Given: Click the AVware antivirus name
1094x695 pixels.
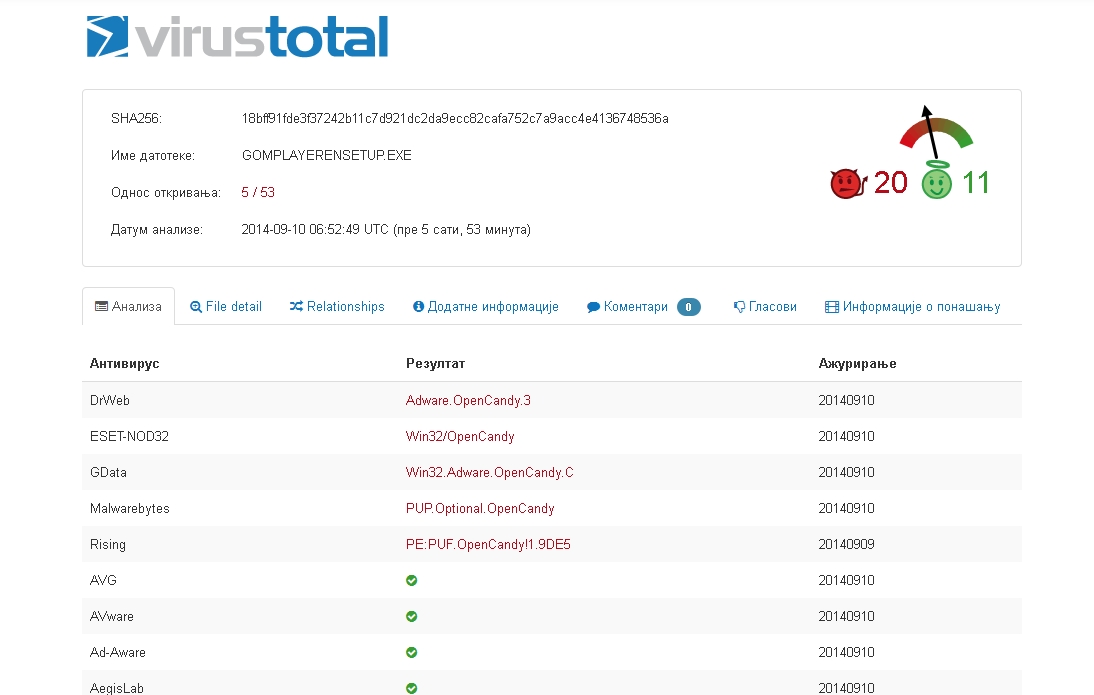Looking at the screenshot, I should (112, 617).
